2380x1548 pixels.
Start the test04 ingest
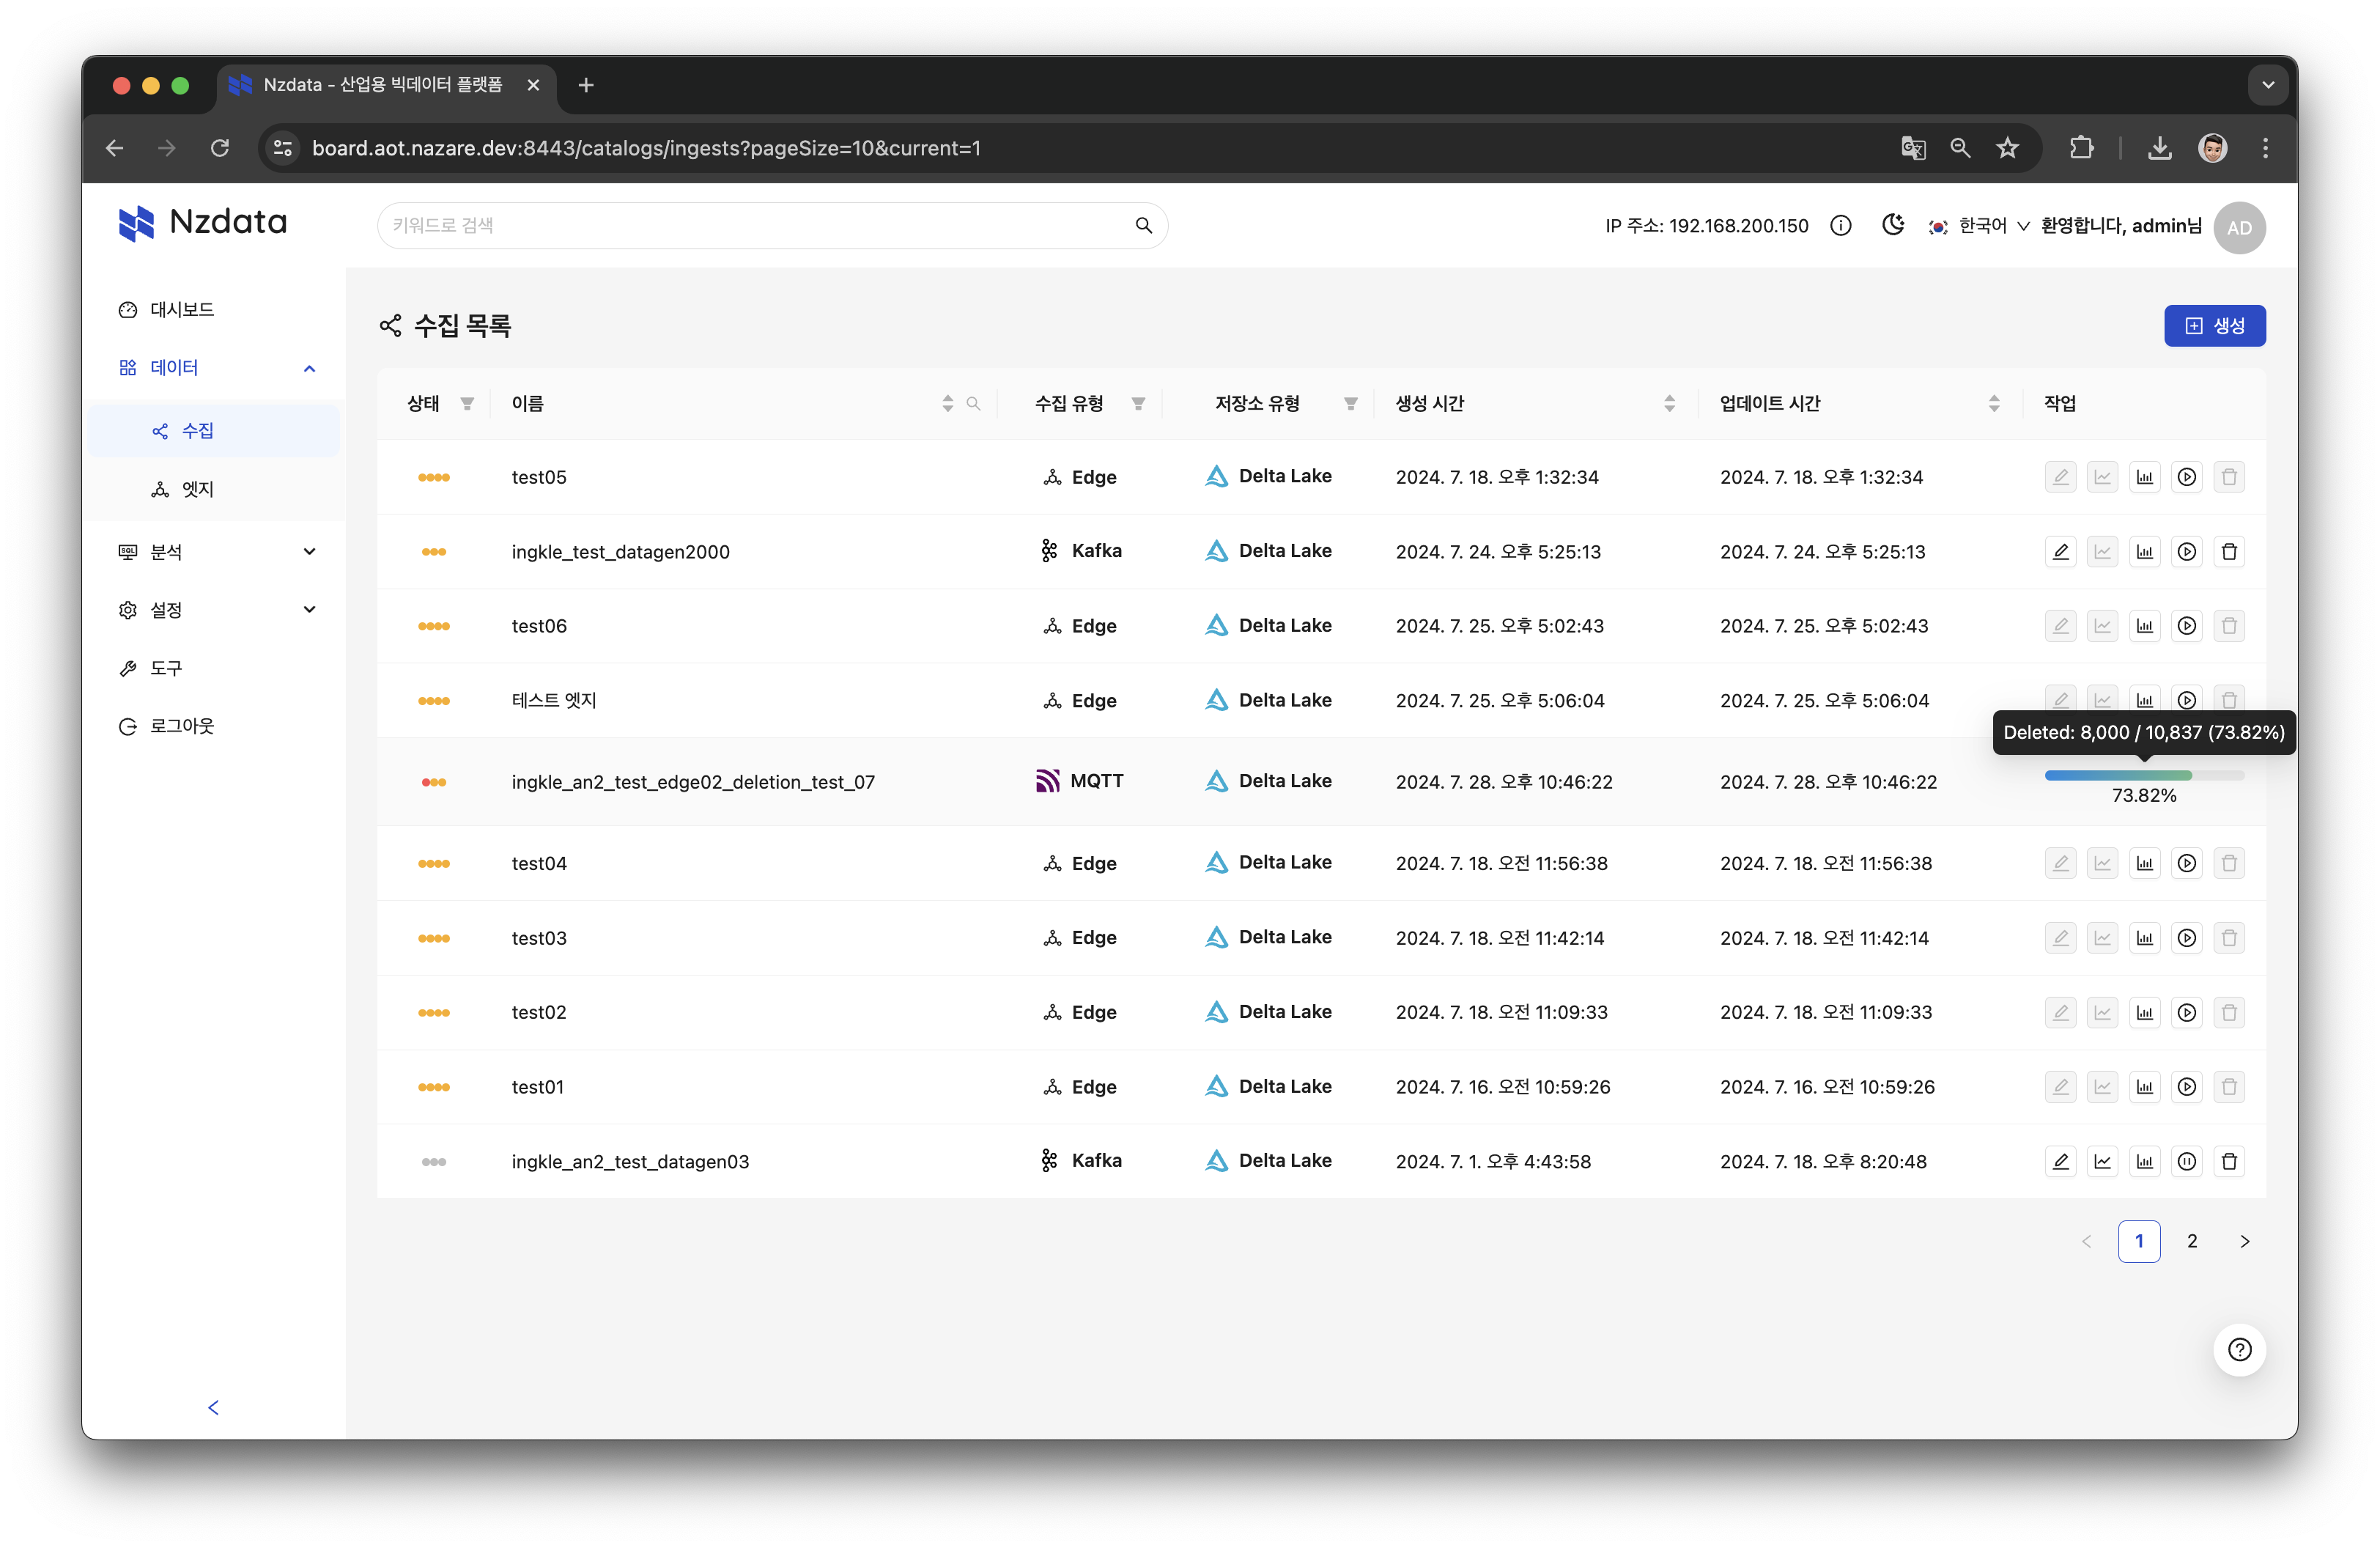[2187, 863]
